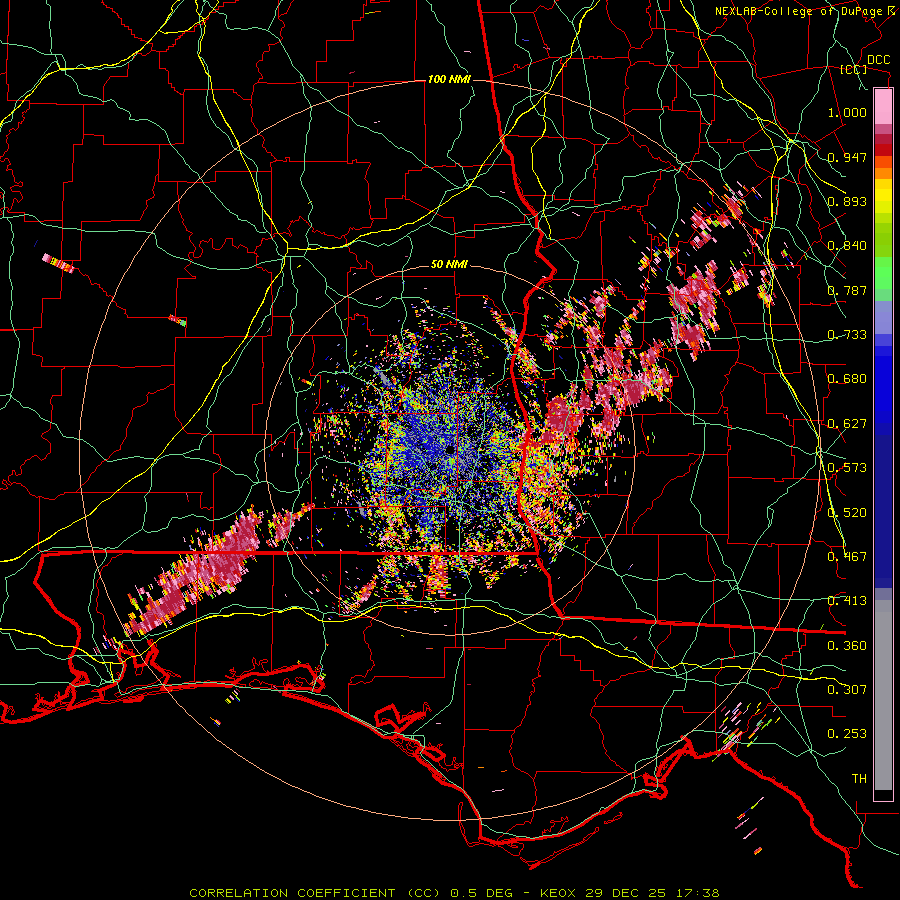The width and height of the screenshot is (900, 900).
Task: Select the 1.000 value on color scale
Action: [x=847, y=112]
